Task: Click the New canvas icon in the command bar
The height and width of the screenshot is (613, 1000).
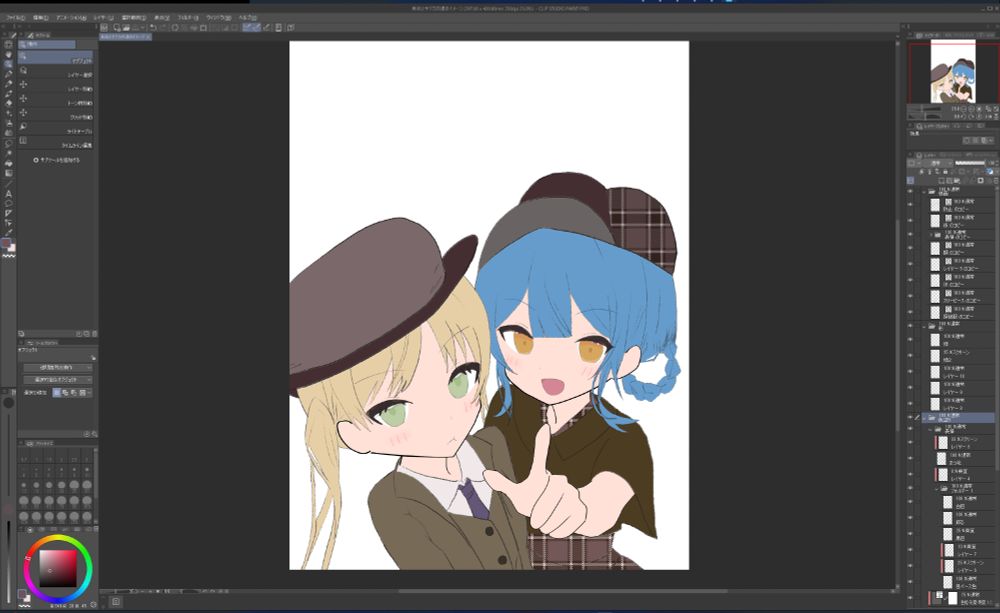Action: 117,27
